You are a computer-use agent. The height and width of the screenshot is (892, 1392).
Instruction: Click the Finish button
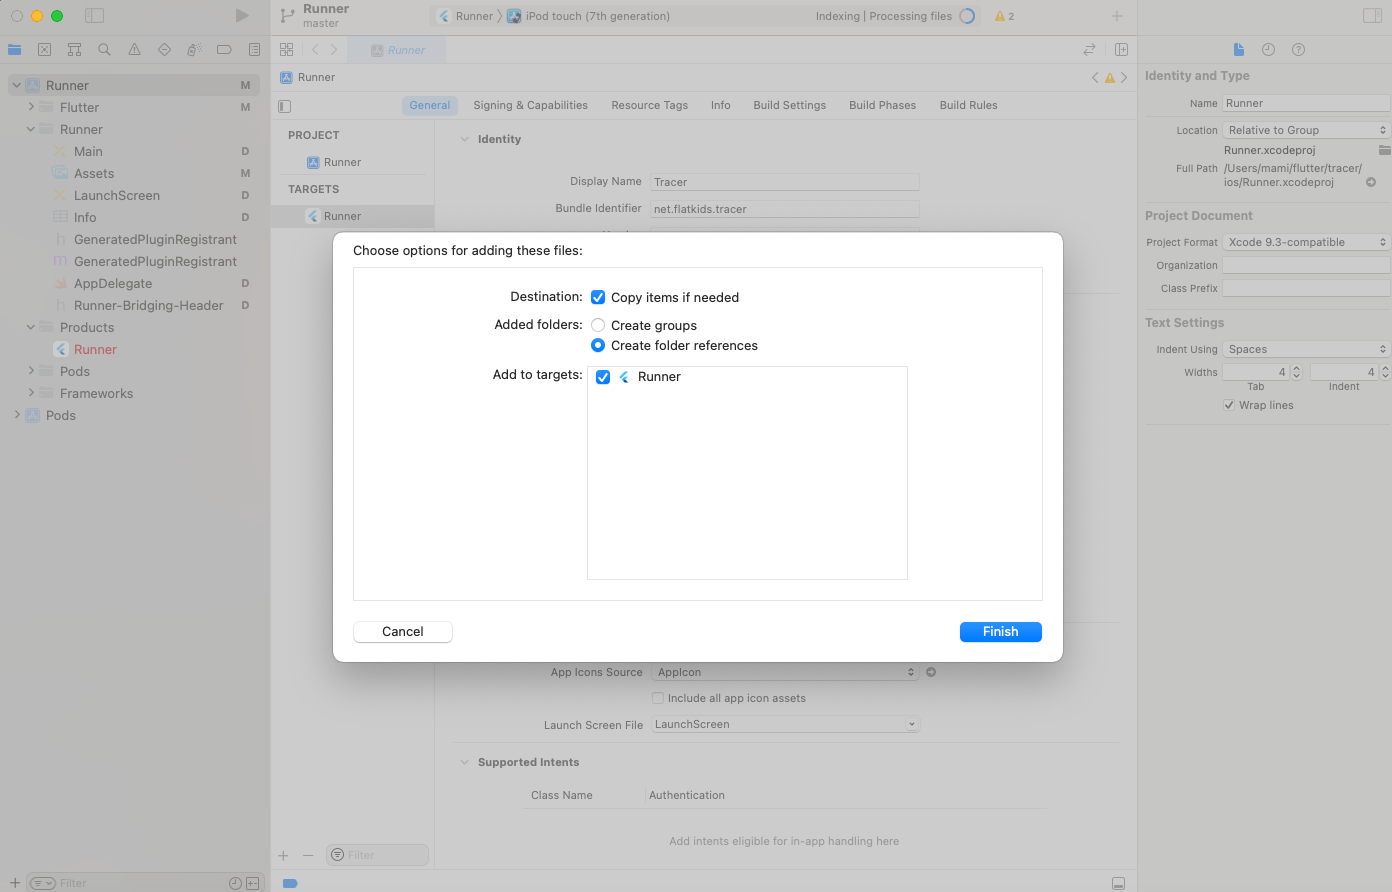(x=1000, y=632)
